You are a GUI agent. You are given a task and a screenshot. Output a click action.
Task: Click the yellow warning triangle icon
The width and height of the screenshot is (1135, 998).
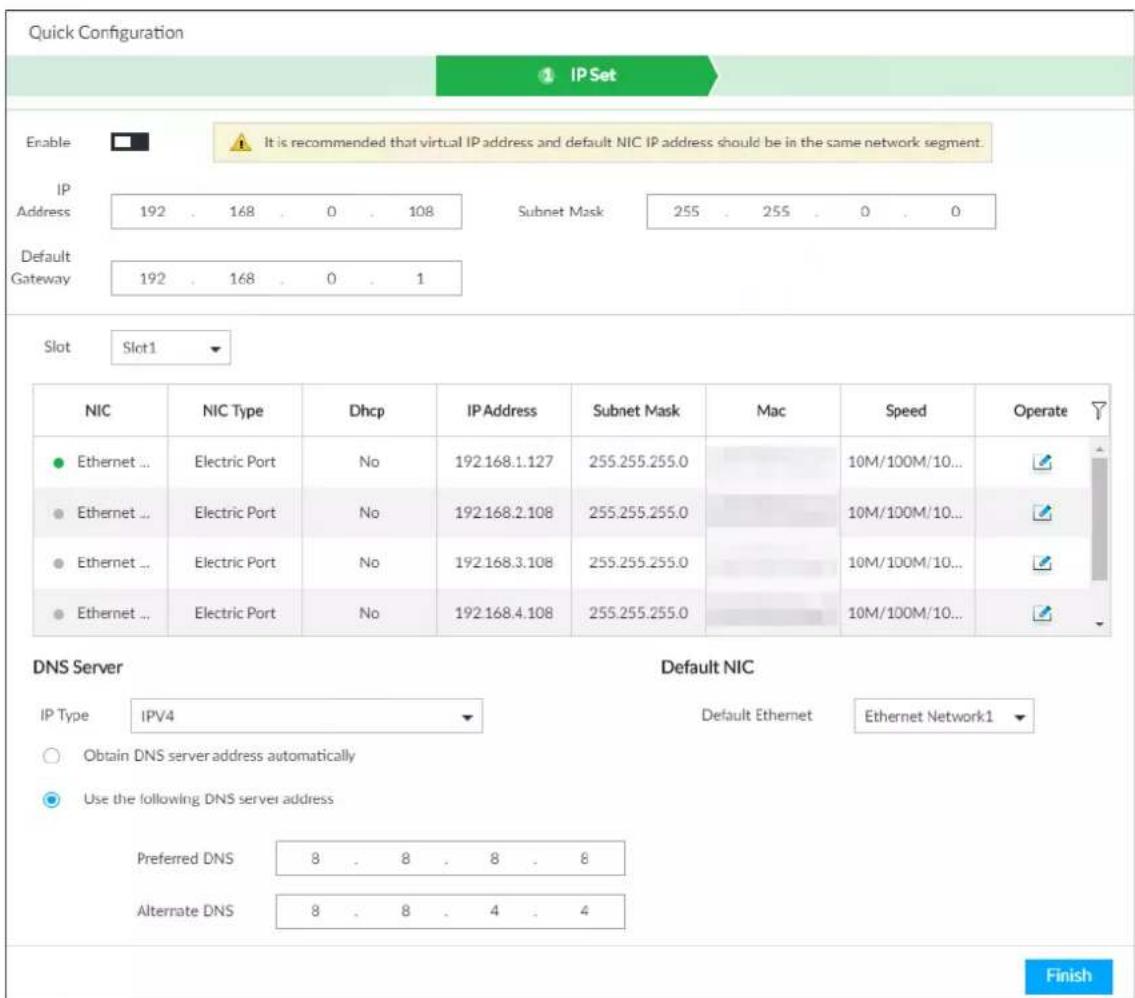click(240, 143)
